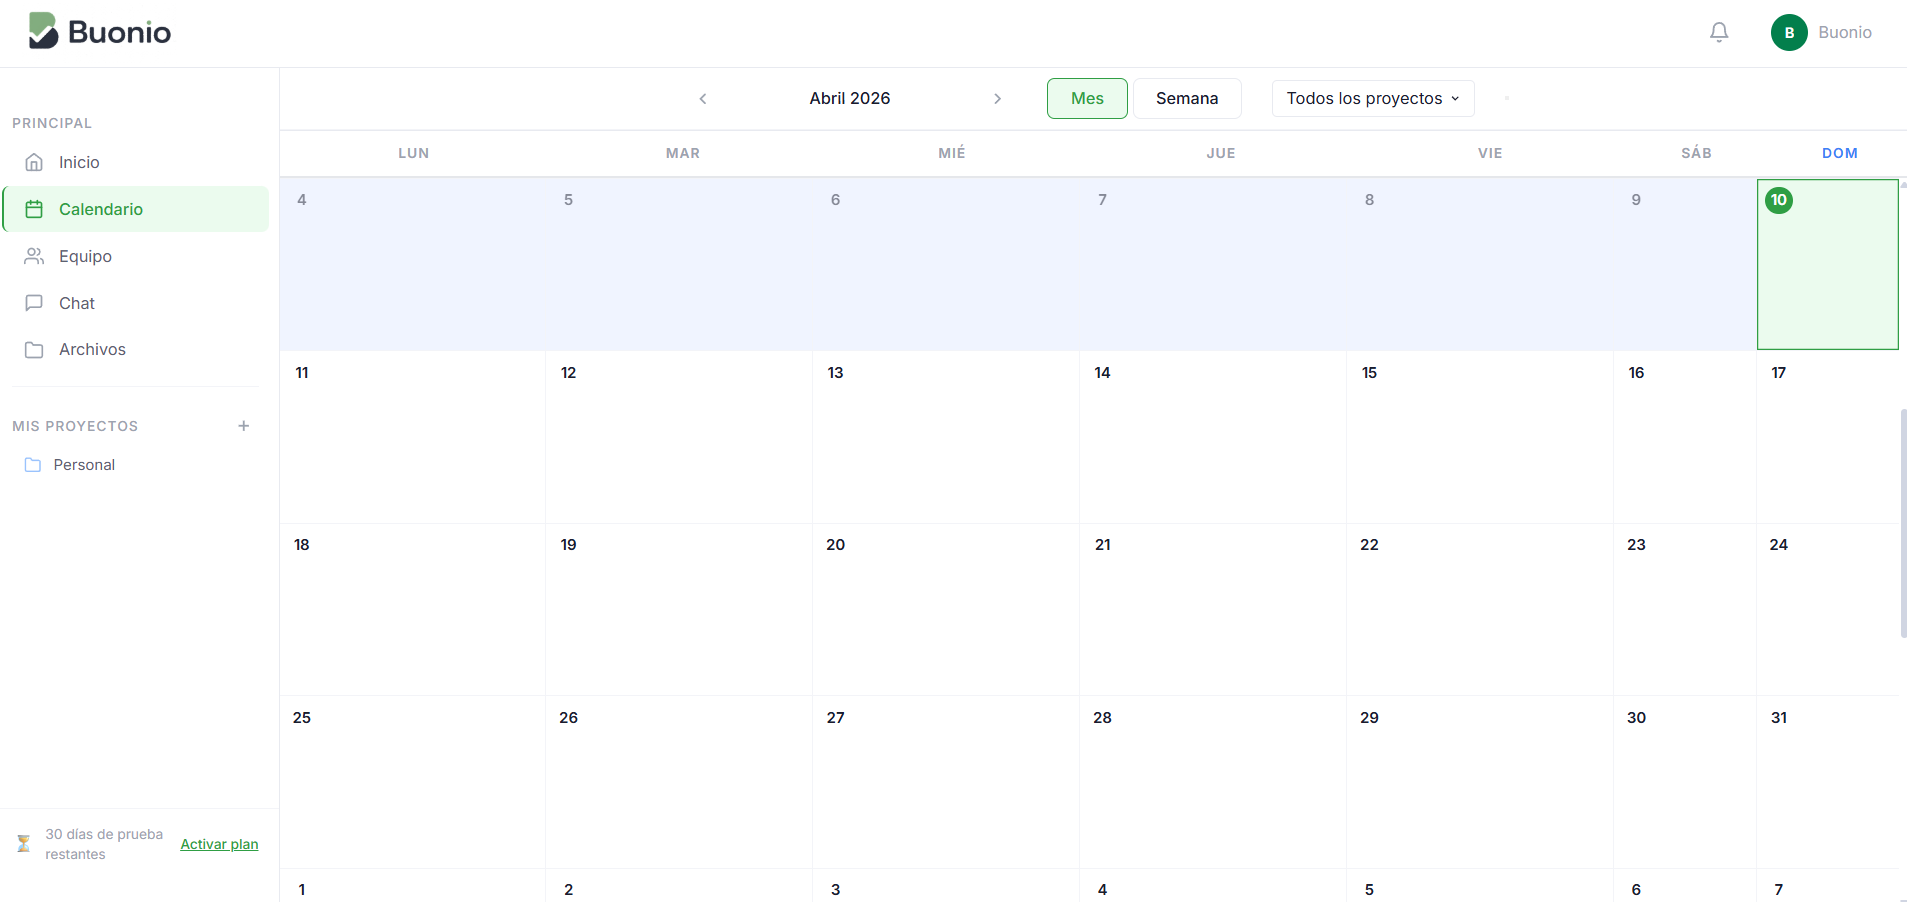1907x902 pixels.
Task: Select day 4 in first week
Action: click(x=413, y=264)
